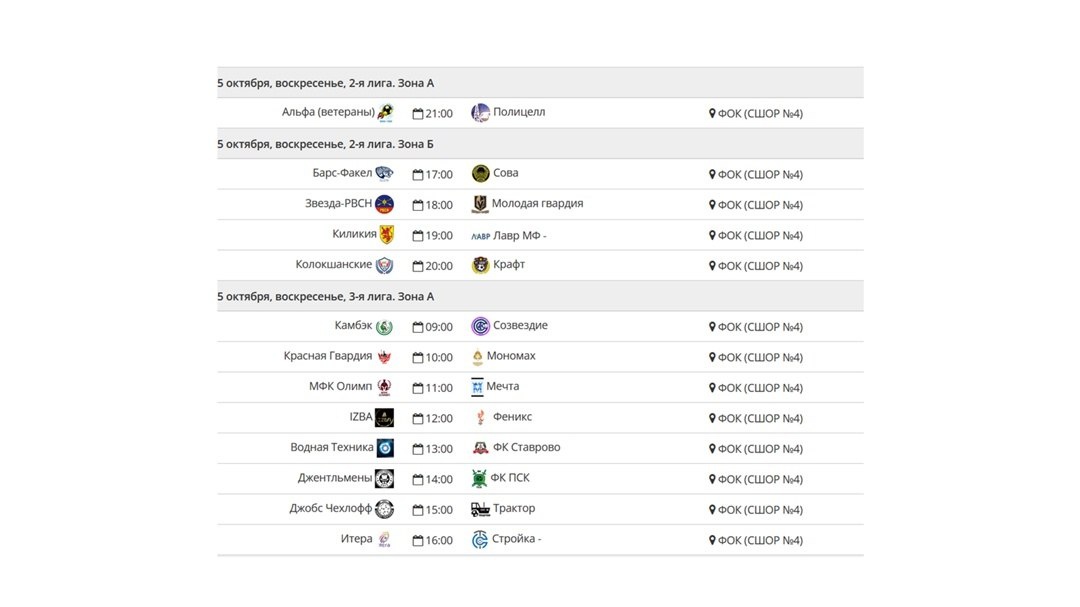Click the IZBA black square logo
The height and width of the screenshot is (607, 1080).
pos(384,418)
